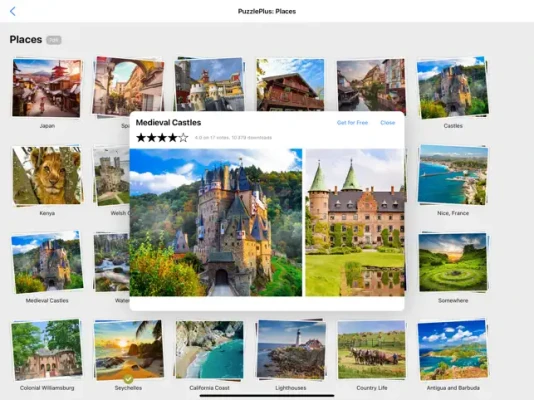Open the Japan puzzle pack
The image size is (534, 400).
tap(47, 88)
